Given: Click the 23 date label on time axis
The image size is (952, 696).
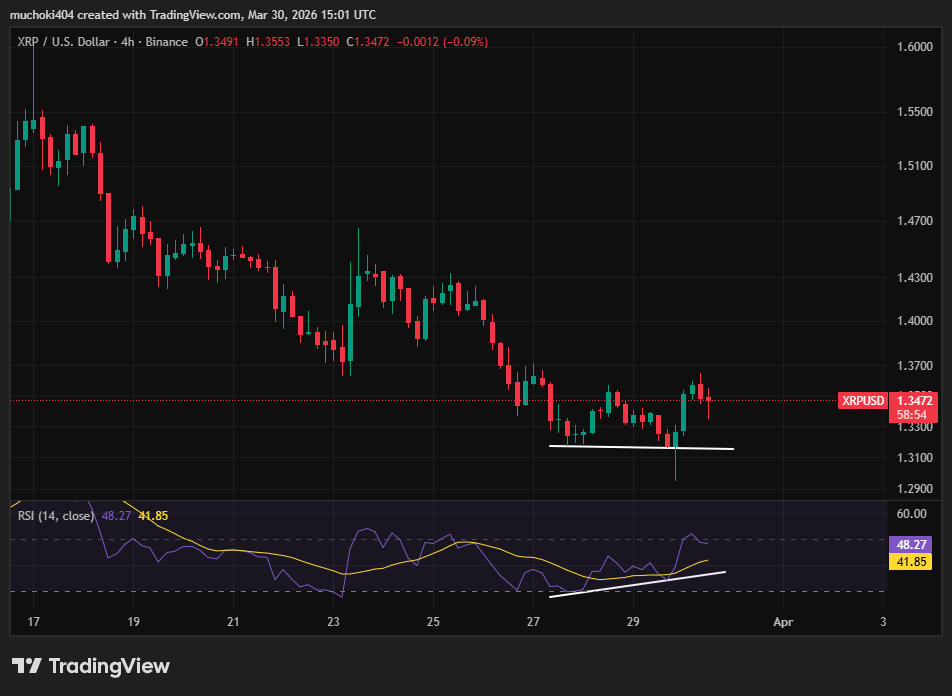Looking at the screenshot, I should [333, 621].
